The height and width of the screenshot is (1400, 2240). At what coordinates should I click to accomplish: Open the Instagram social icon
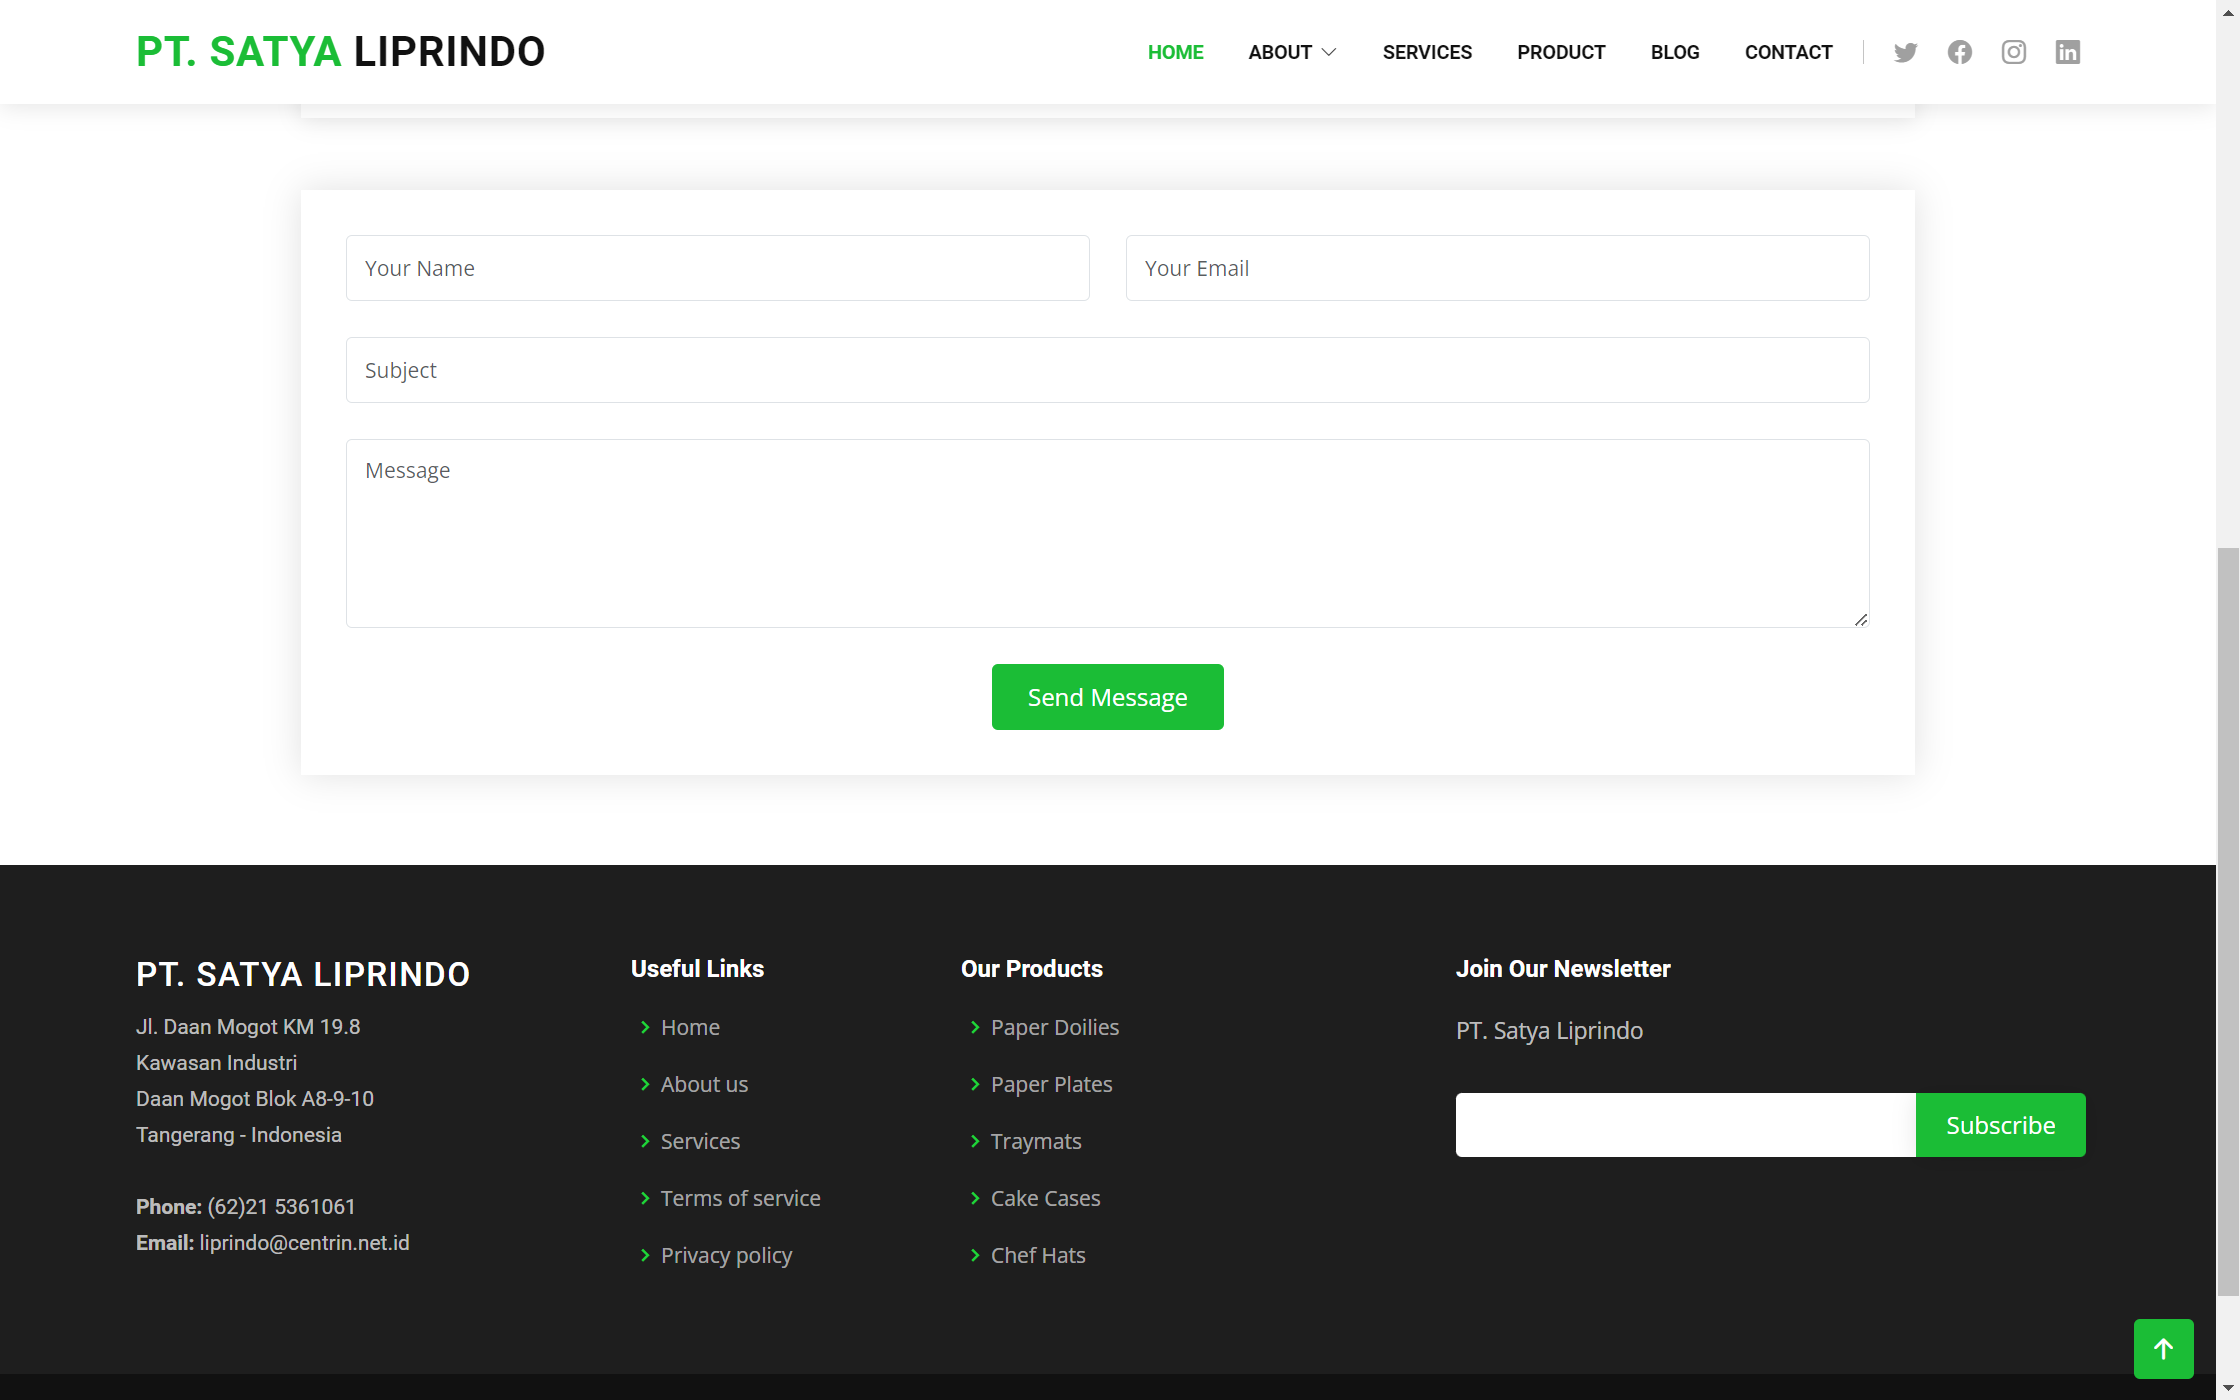coord(2013,52)
